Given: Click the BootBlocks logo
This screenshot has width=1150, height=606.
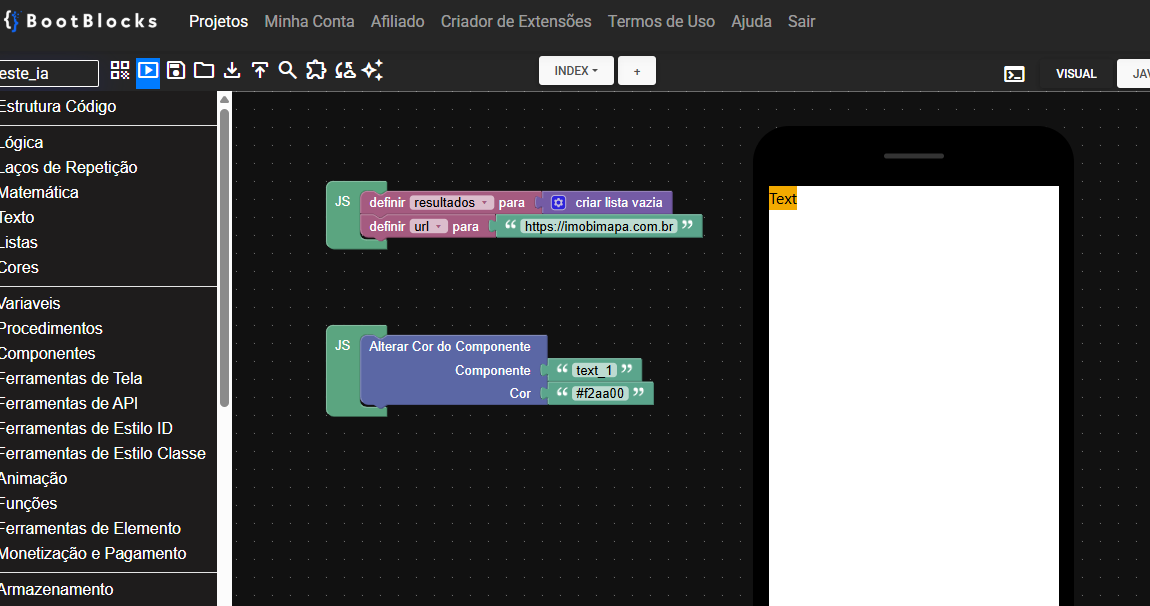Looking at the screenshot, I should pyautogui.click(x=81, y=21).
